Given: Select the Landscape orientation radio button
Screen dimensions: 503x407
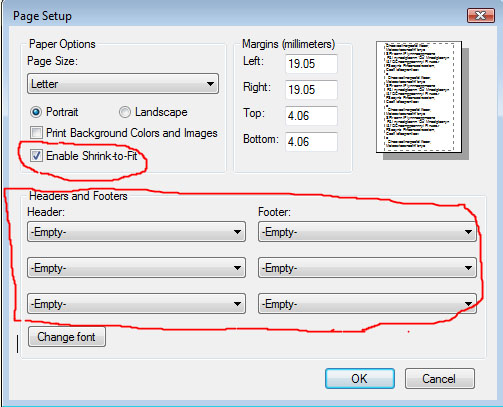Looking at the screenshot, I should tap(125, 112).
